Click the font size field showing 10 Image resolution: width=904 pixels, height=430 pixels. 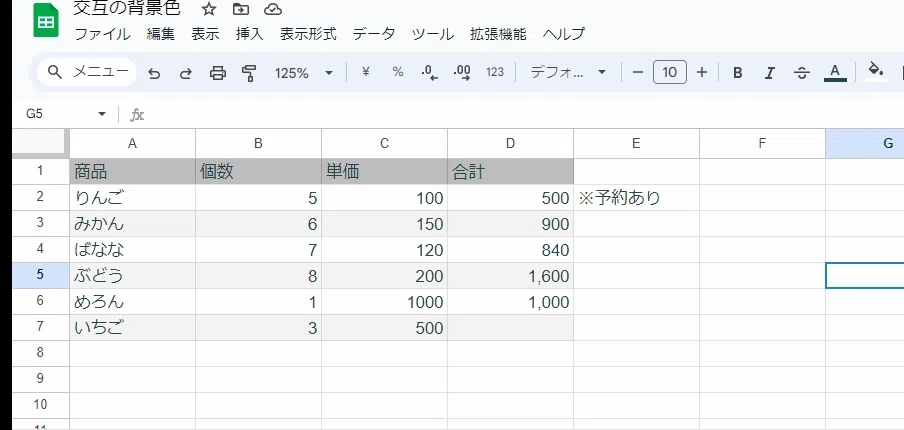click(x=669, y=72)
